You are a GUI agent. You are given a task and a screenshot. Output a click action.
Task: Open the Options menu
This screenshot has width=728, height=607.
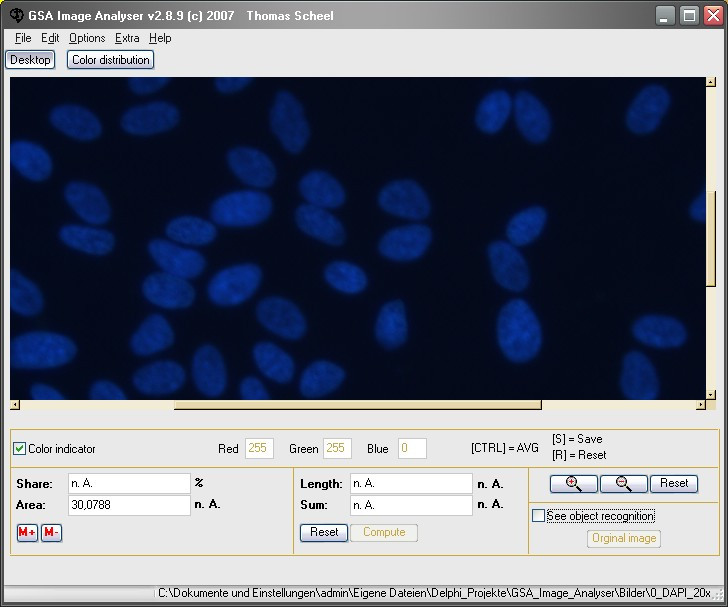coord(87,38)
